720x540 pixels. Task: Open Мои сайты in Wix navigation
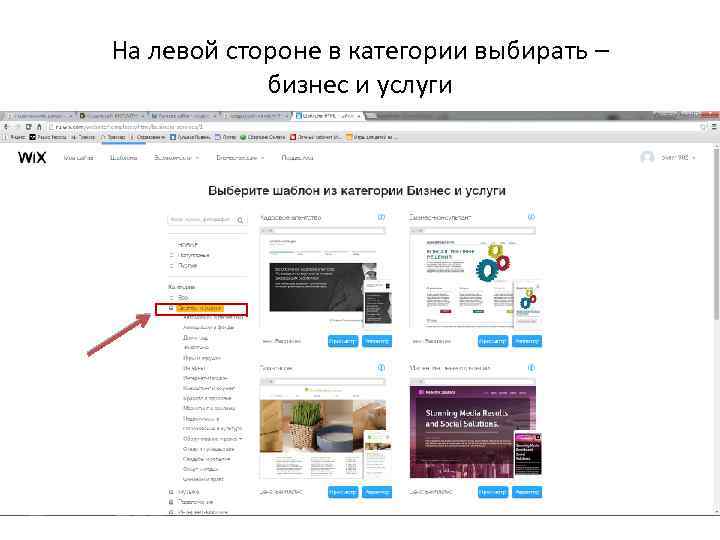coord(79,158)
